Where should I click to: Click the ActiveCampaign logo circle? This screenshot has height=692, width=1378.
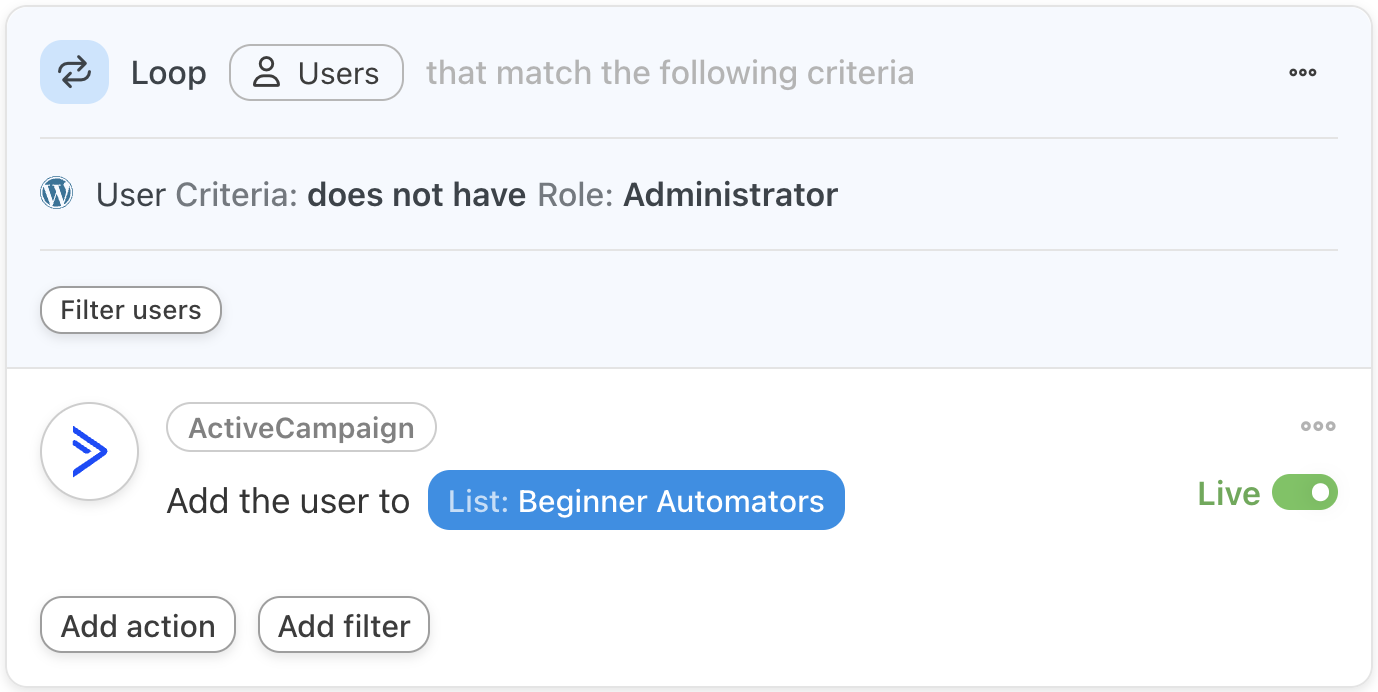point(89,452)
